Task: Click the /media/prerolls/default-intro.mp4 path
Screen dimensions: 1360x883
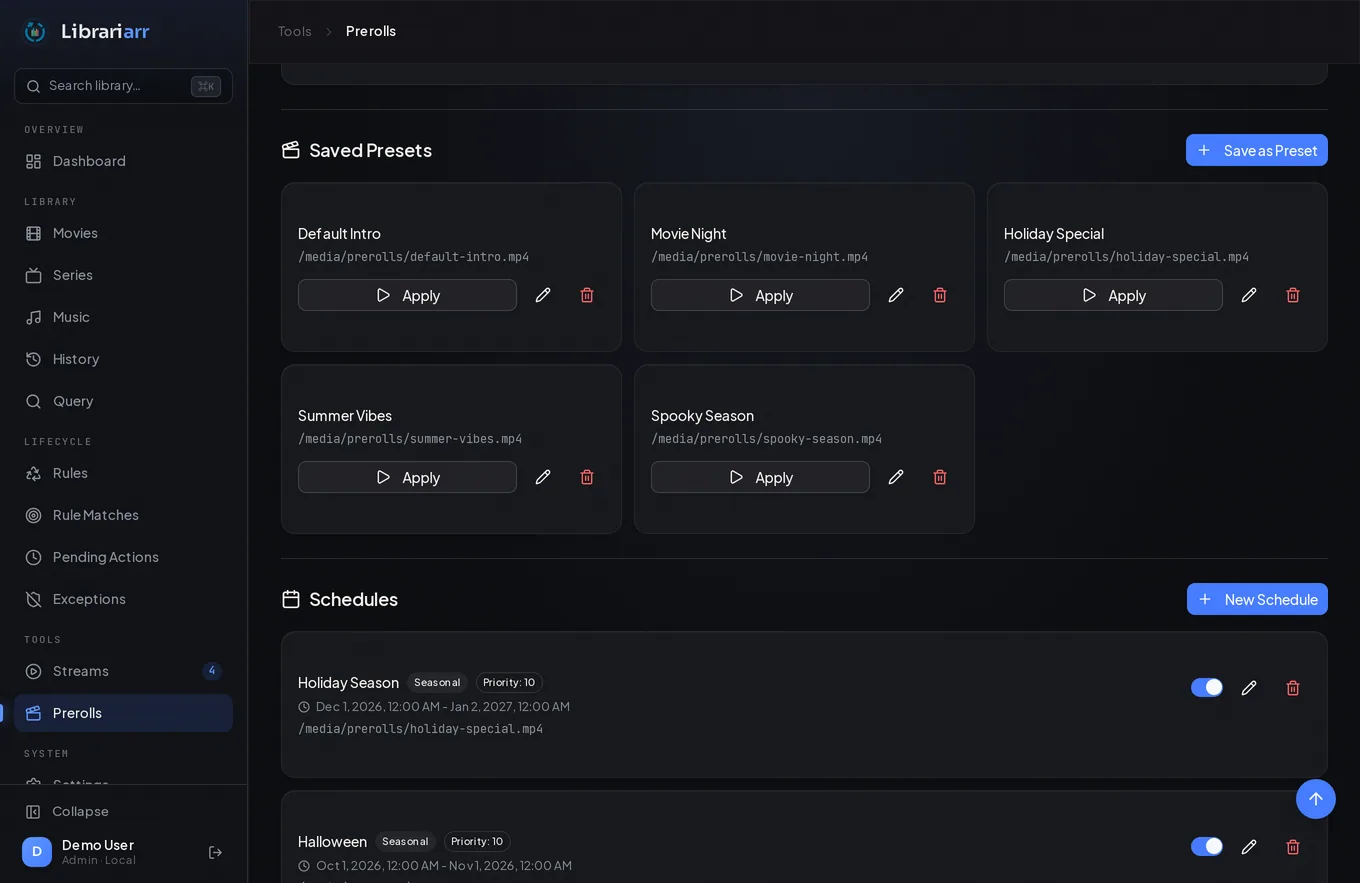Action: pyautogui.click(x=413, y=257)
